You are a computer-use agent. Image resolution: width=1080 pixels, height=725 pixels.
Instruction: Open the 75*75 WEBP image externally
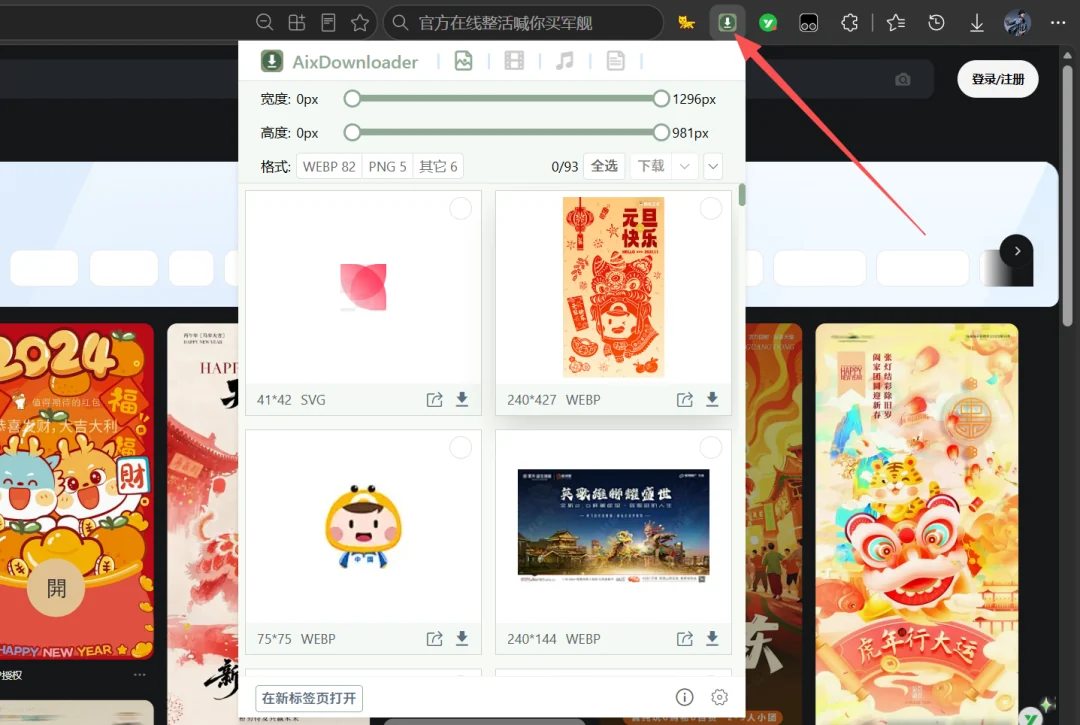point(434,639)
